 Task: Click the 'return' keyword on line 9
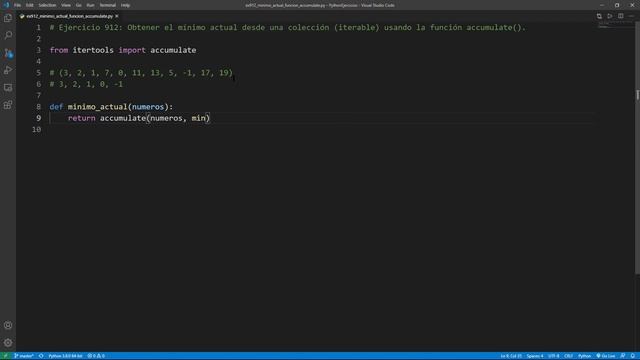(x=81, y=118)
